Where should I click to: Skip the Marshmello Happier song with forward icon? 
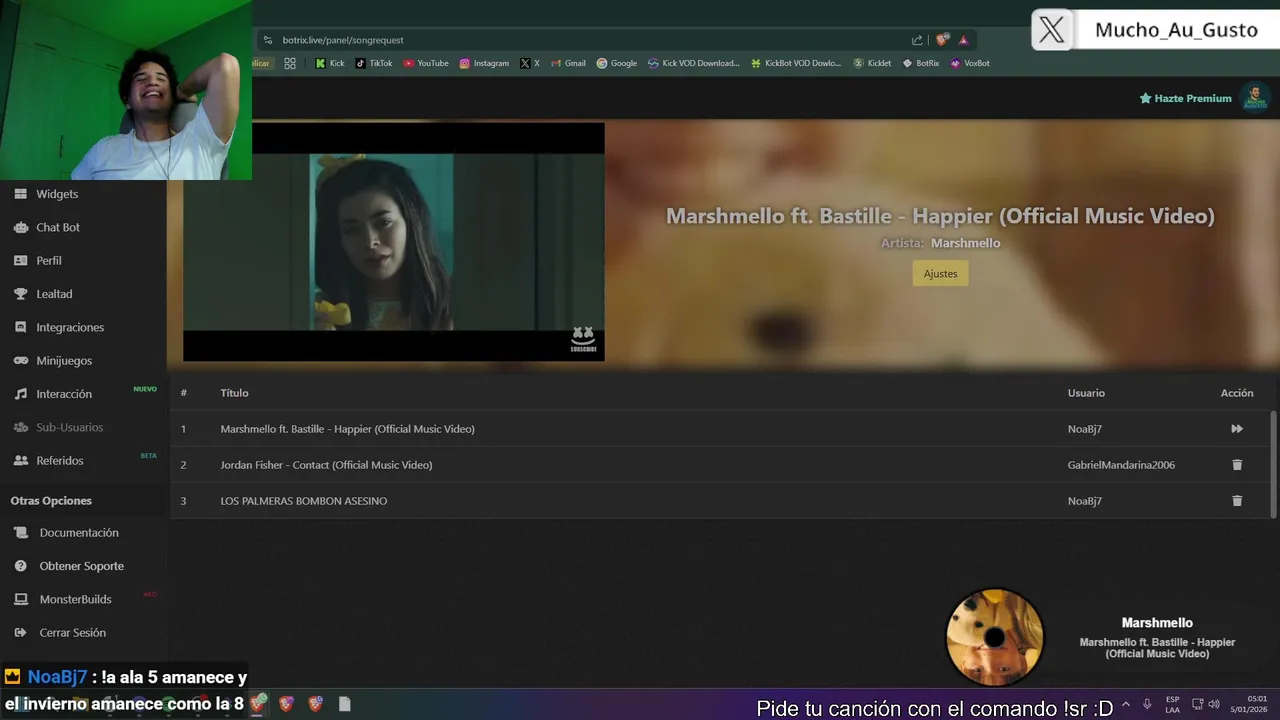(1237, 429)
